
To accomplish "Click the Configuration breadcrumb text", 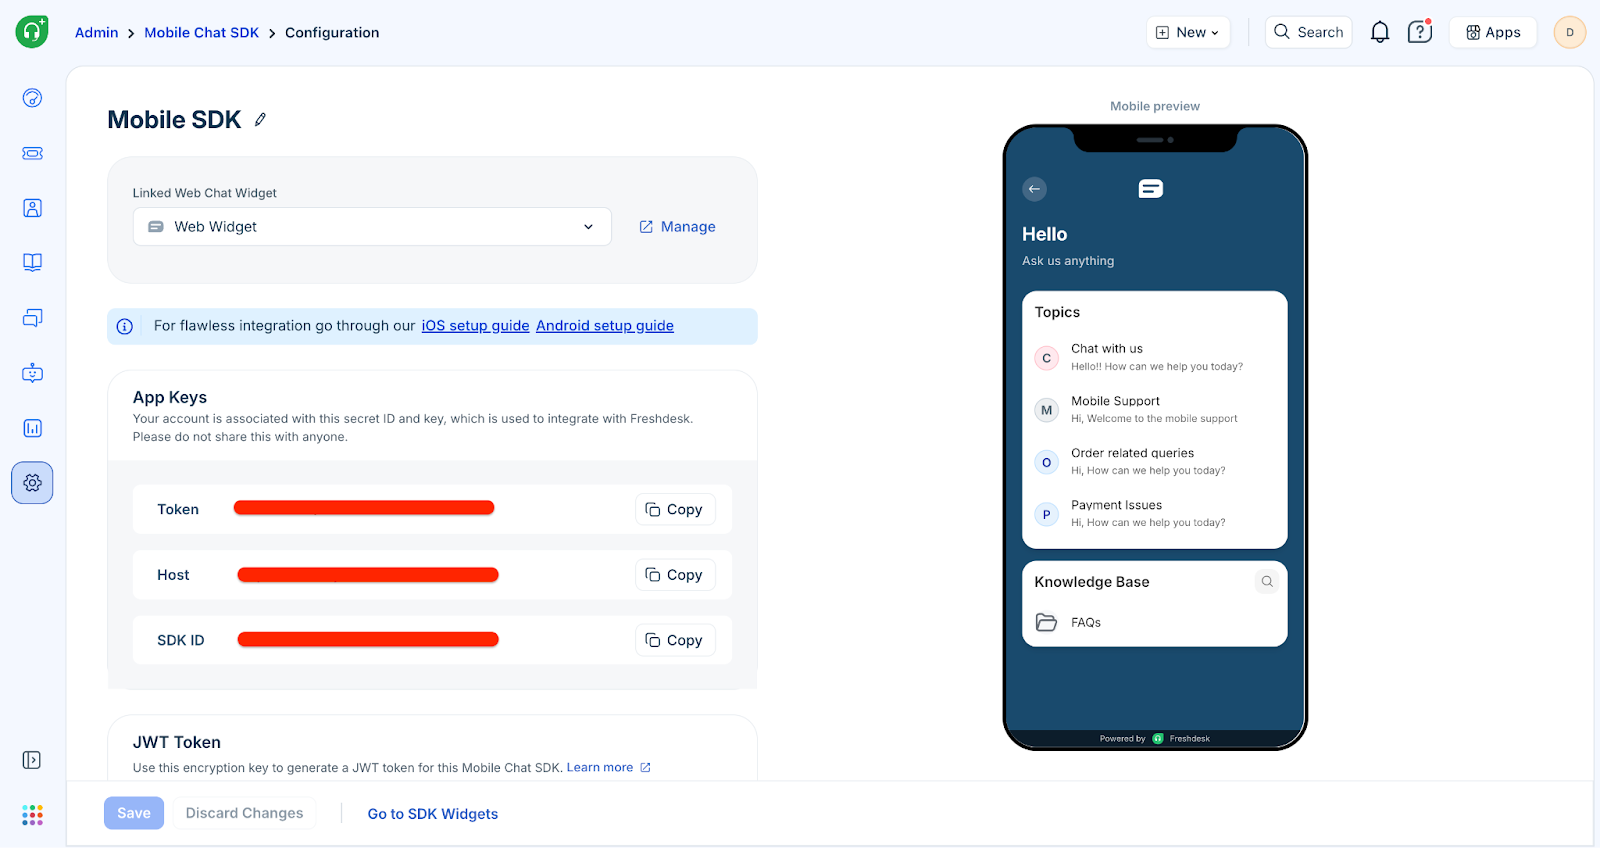I will (x=332, y=32).
